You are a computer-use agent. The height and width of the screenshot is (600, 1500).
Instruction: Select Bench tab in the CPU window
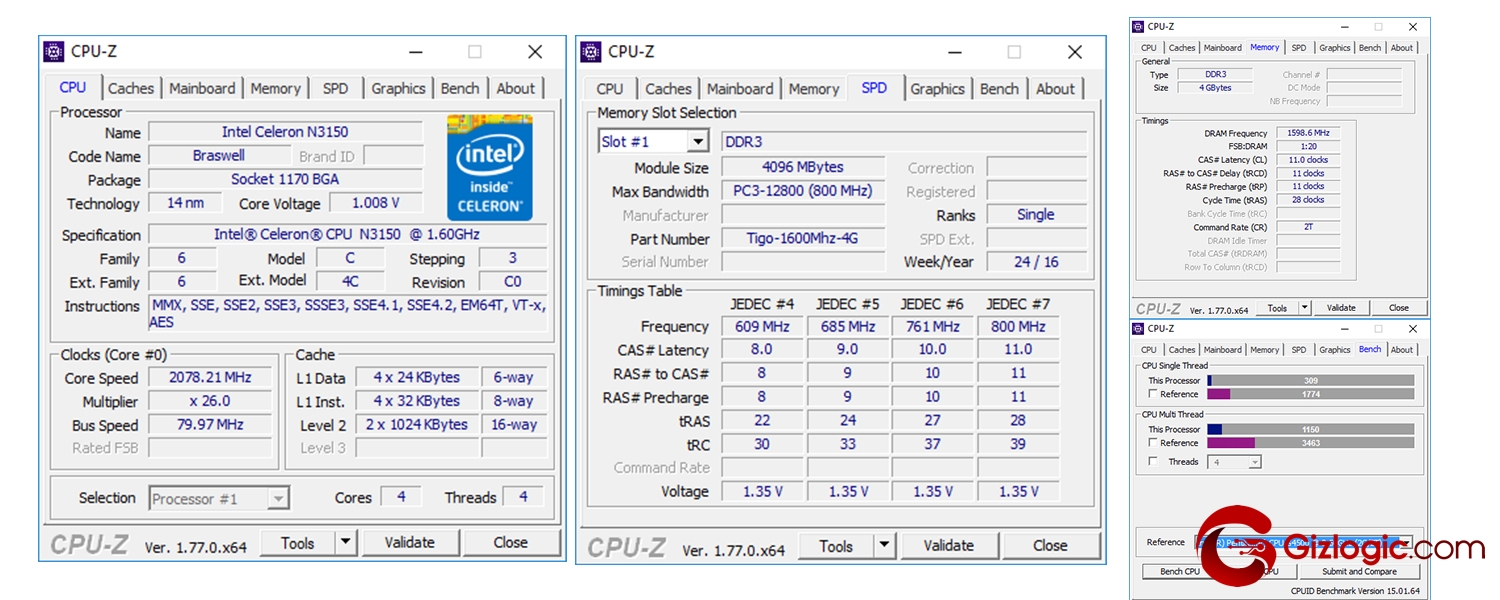tap(460, 88)
